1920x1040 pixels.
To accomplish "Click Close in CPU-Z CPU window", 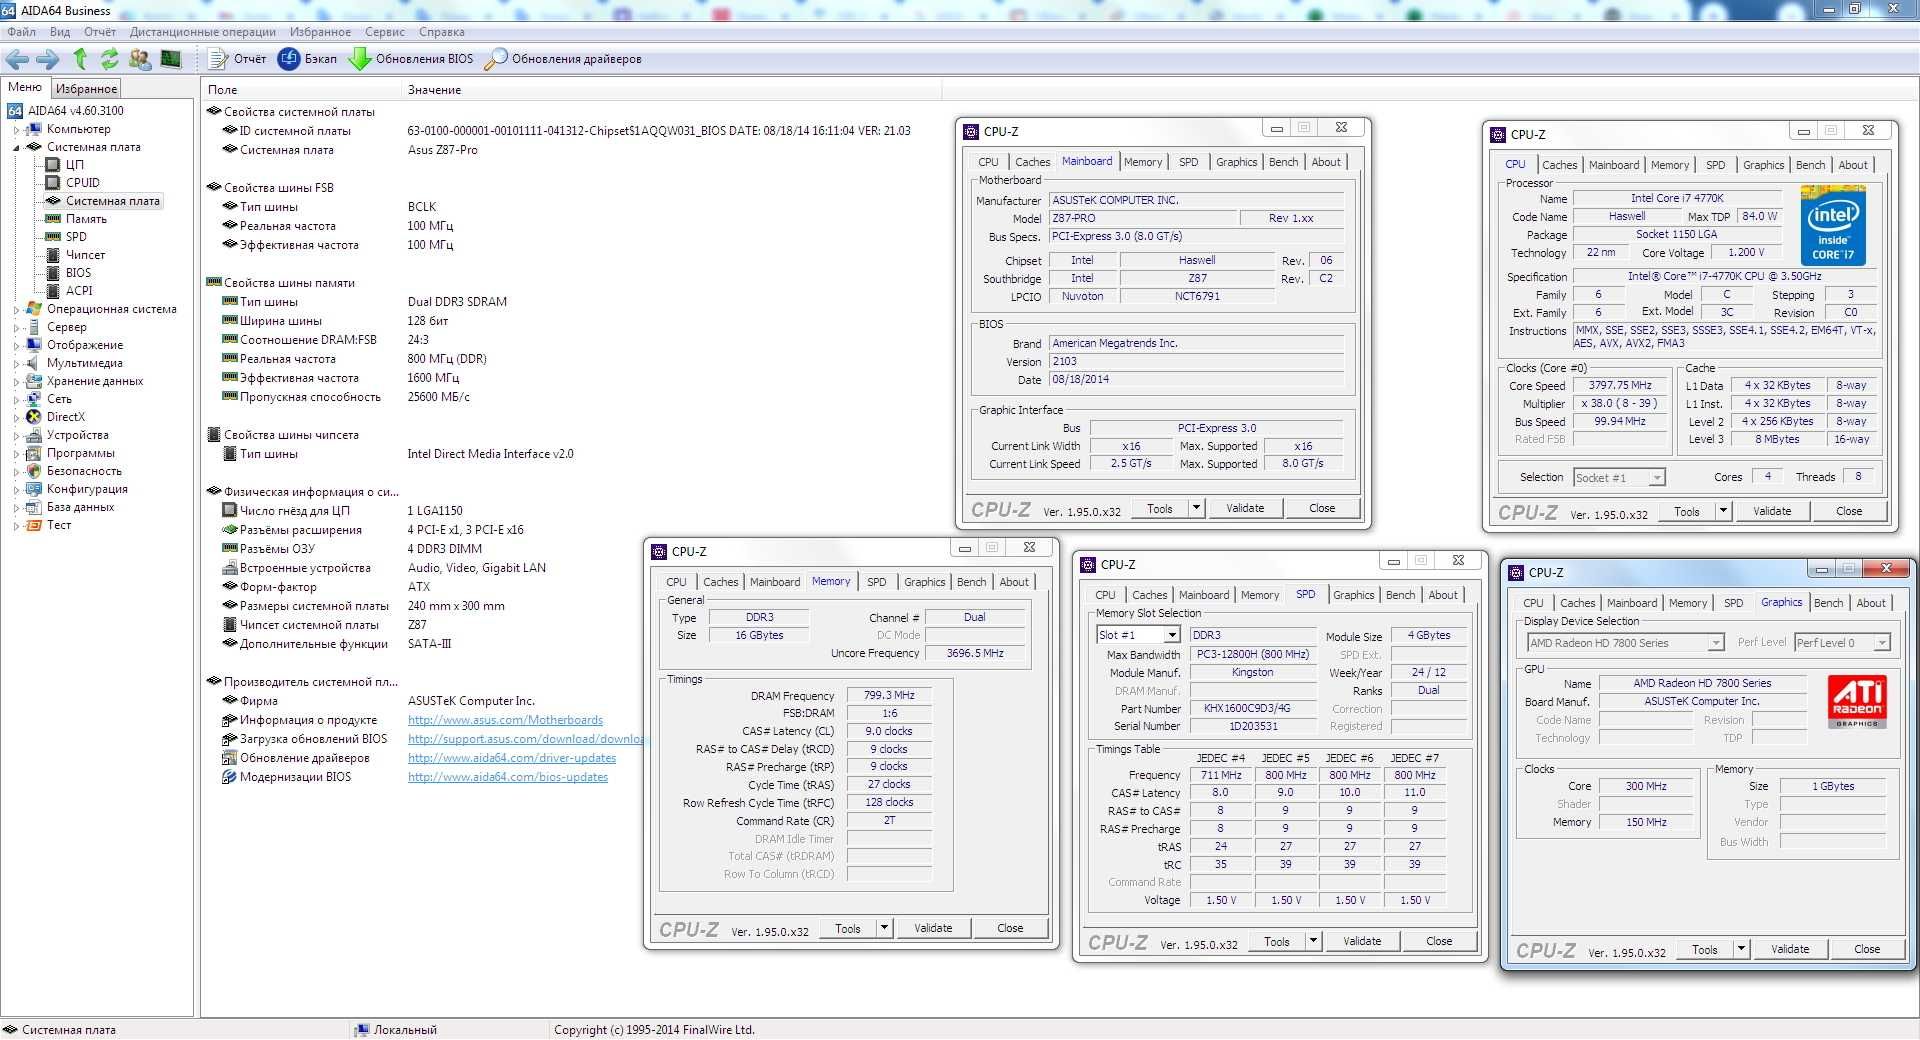I will (x=1849, y=511).
